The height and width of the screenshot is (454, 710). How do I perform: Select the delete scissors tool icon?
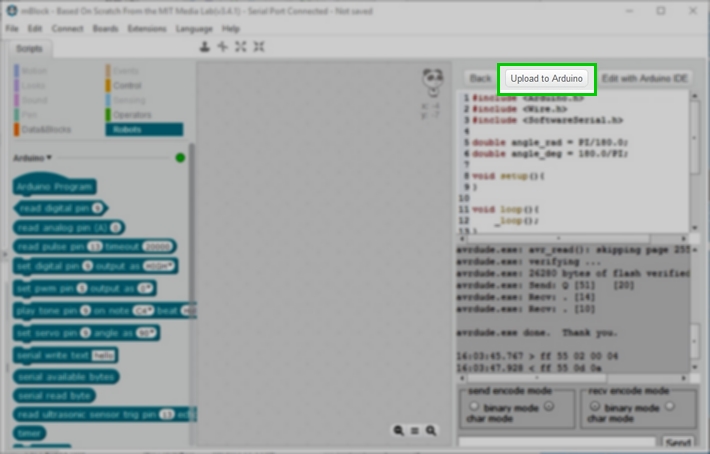coord(222,47)
